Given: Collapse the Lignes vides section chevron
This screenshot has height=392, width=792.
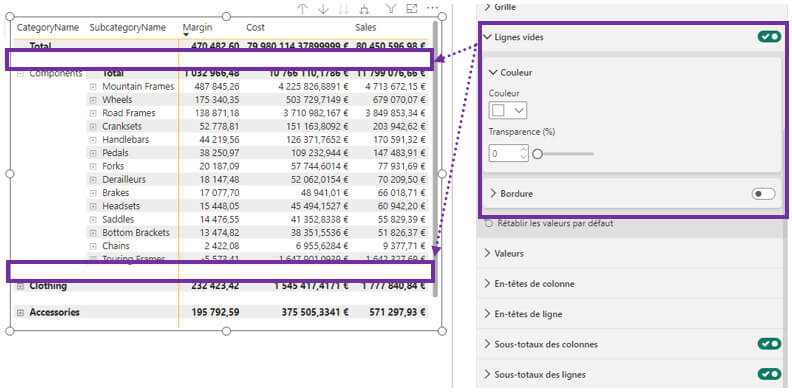Looking at the screenshot, I should click(487, 37).
